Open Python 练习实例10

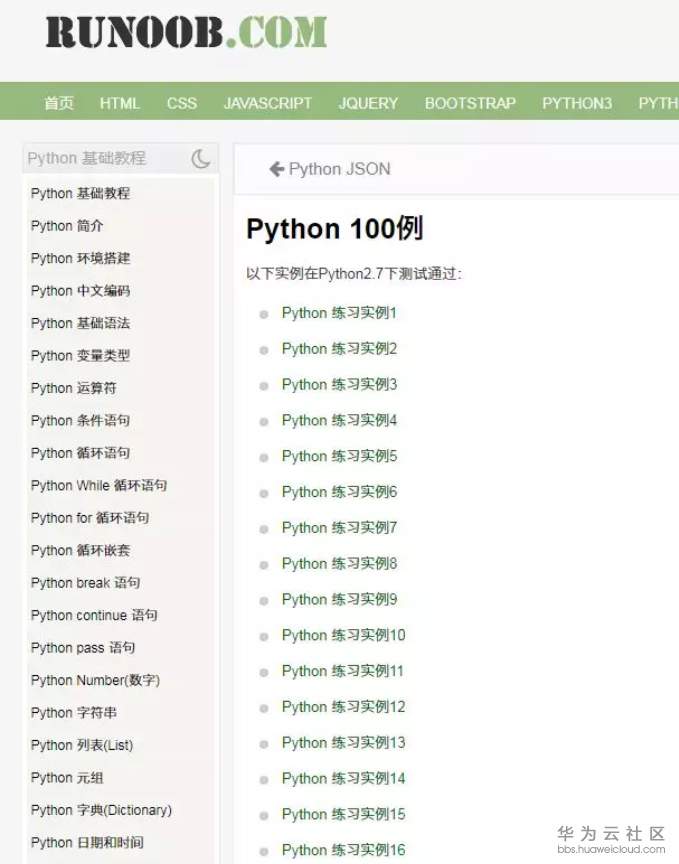pos(343,636)
